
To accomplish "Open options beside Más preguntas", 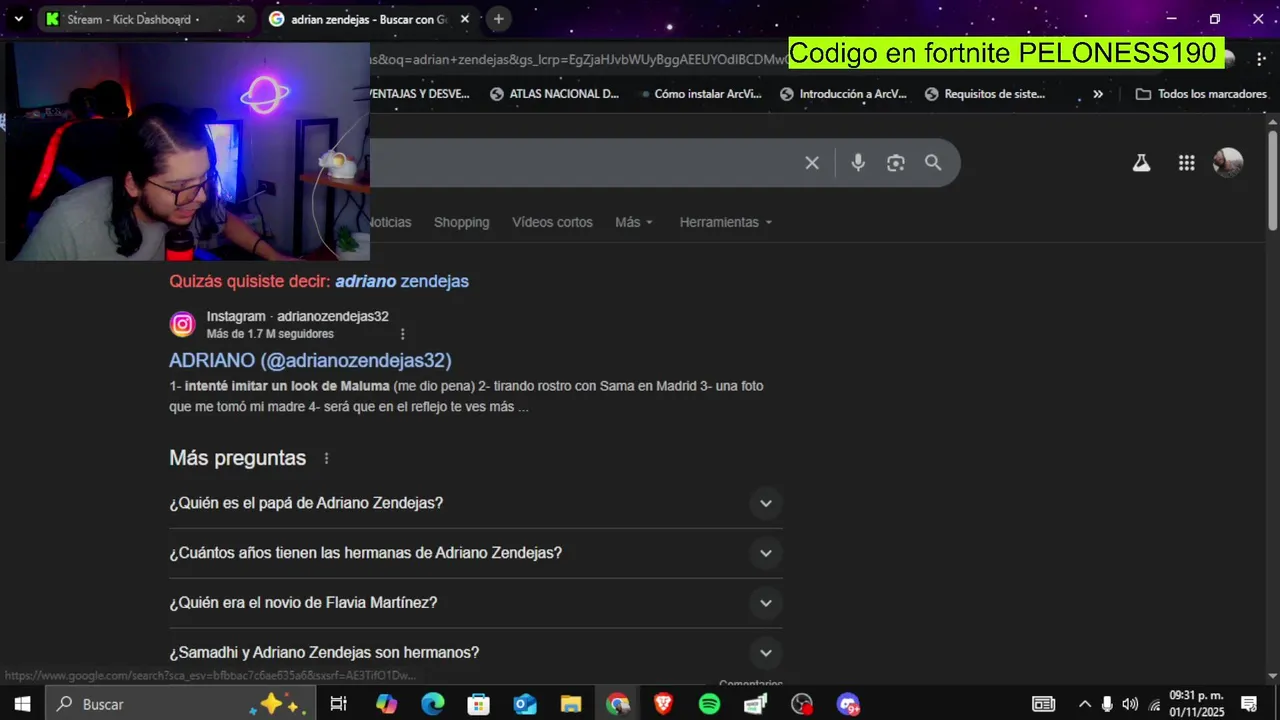I will 326,458.
